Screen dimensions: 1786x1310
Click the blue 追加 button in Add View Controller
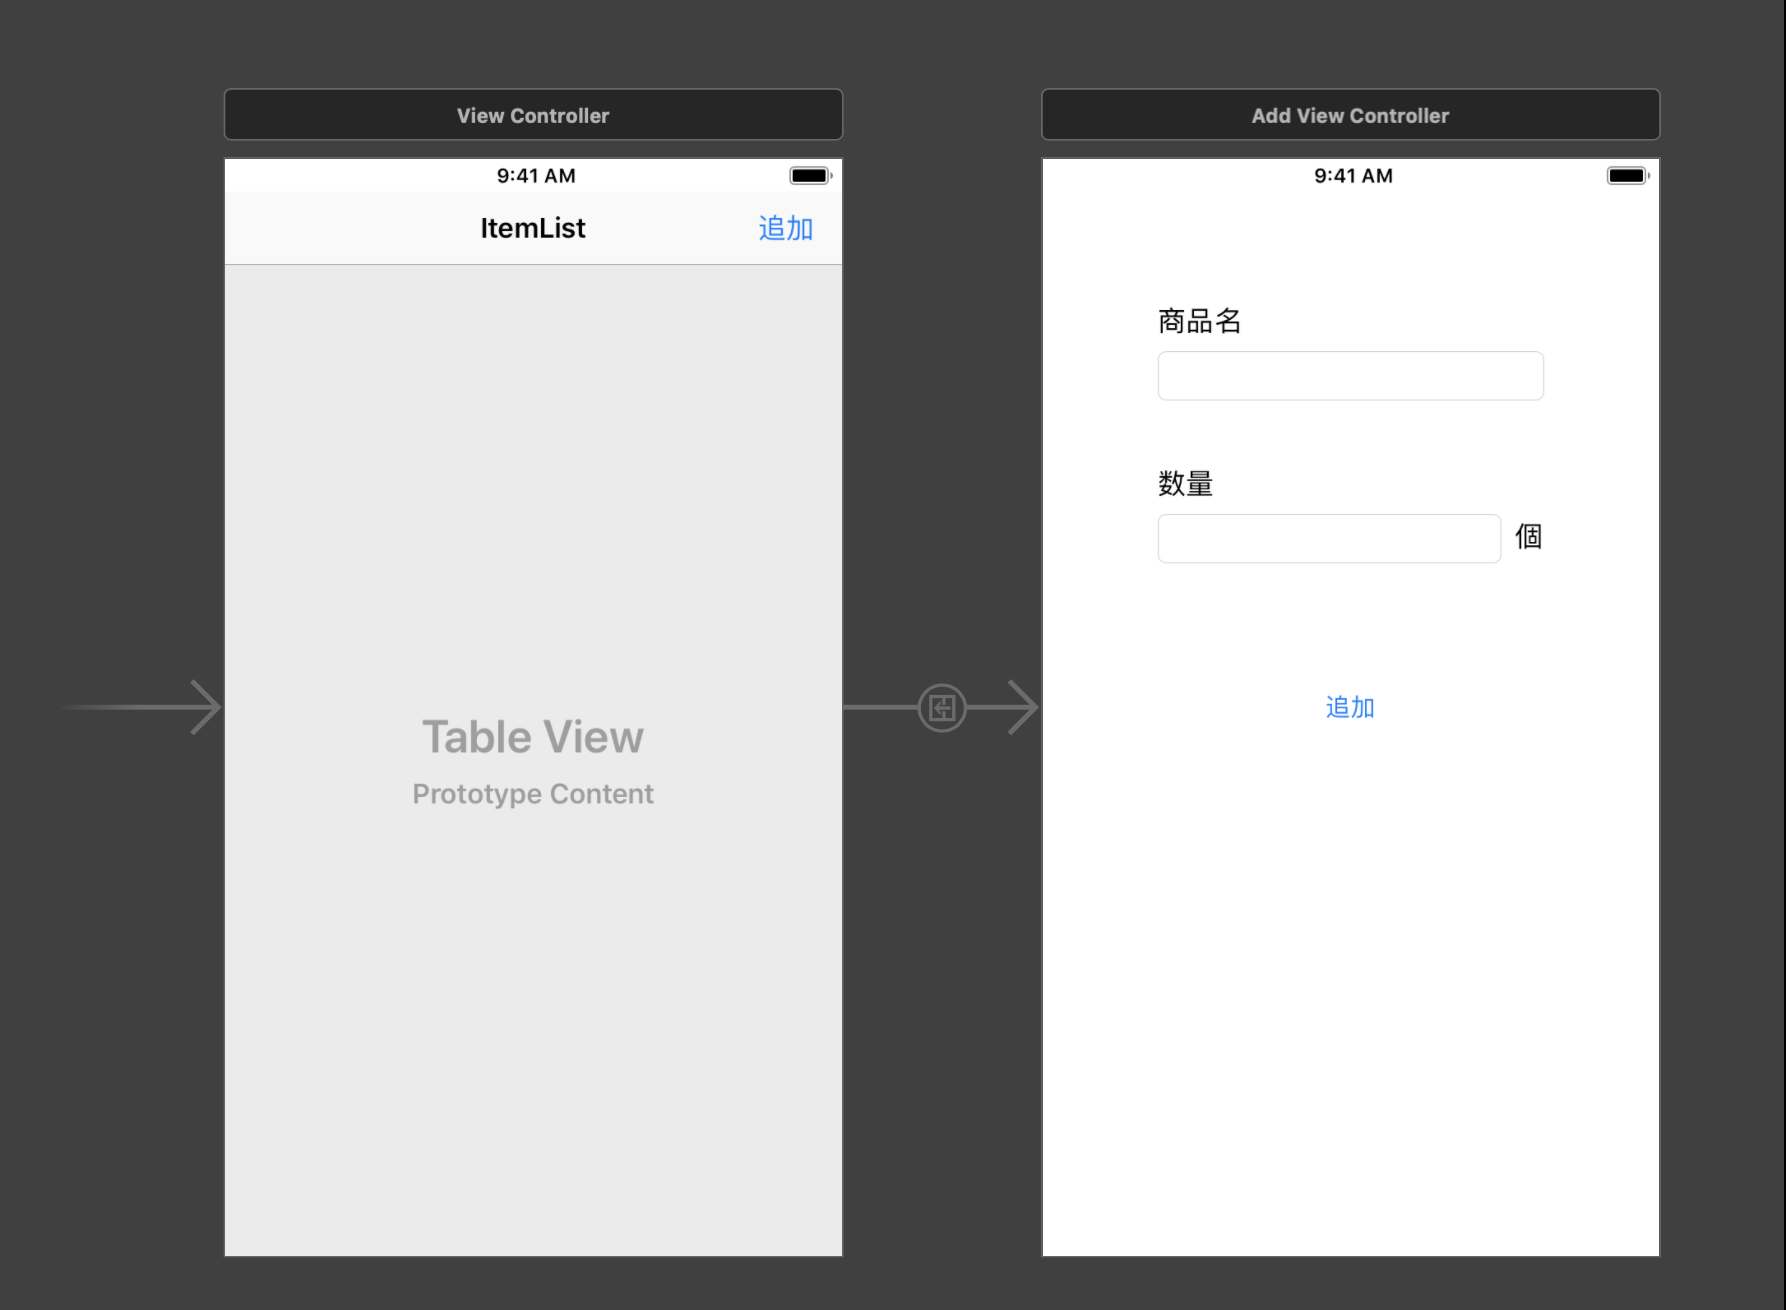click(1350, 708)
